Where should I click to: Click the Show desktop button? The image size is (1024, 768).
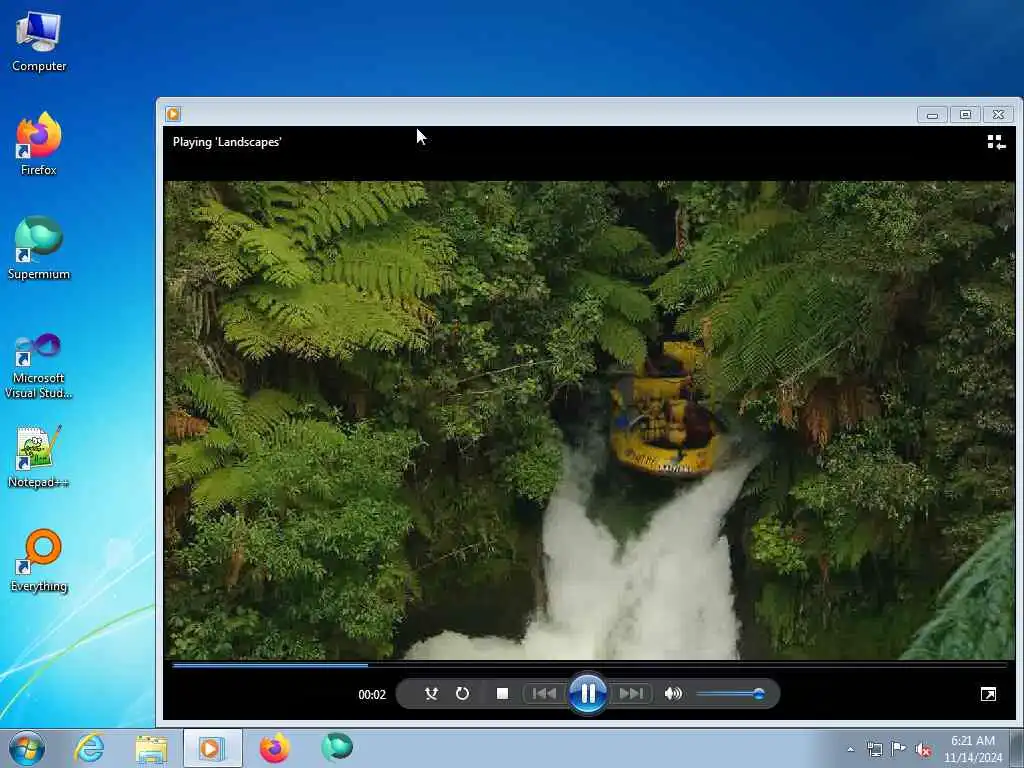coord(1017,748)
